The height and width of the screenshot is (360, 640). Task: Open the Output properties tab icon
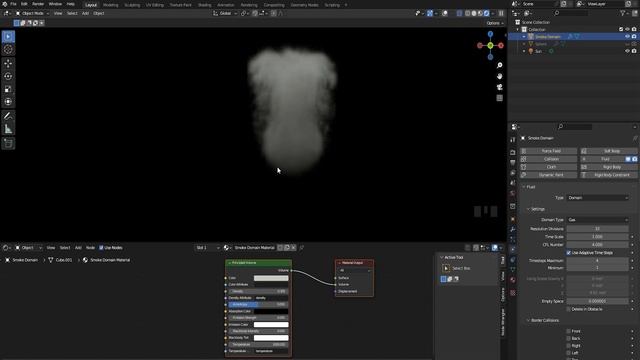pos(513,162)
